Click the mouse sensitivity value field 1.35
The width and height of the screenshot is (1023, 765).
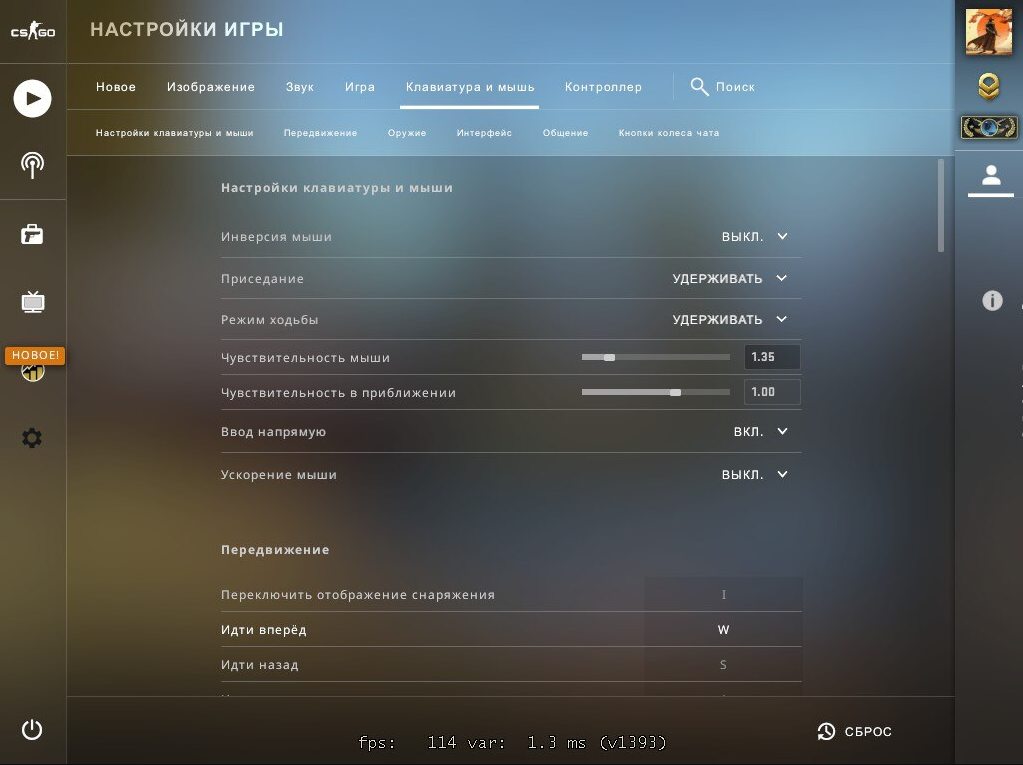pyautogui.click(x=772, y=357)
